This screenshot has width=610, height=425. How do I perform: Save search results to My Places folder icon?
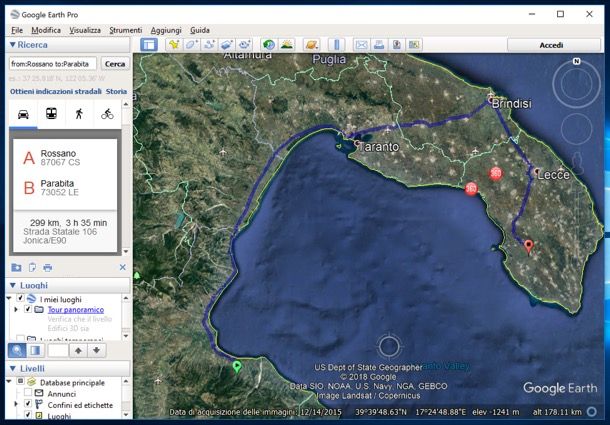click(16, 267)
